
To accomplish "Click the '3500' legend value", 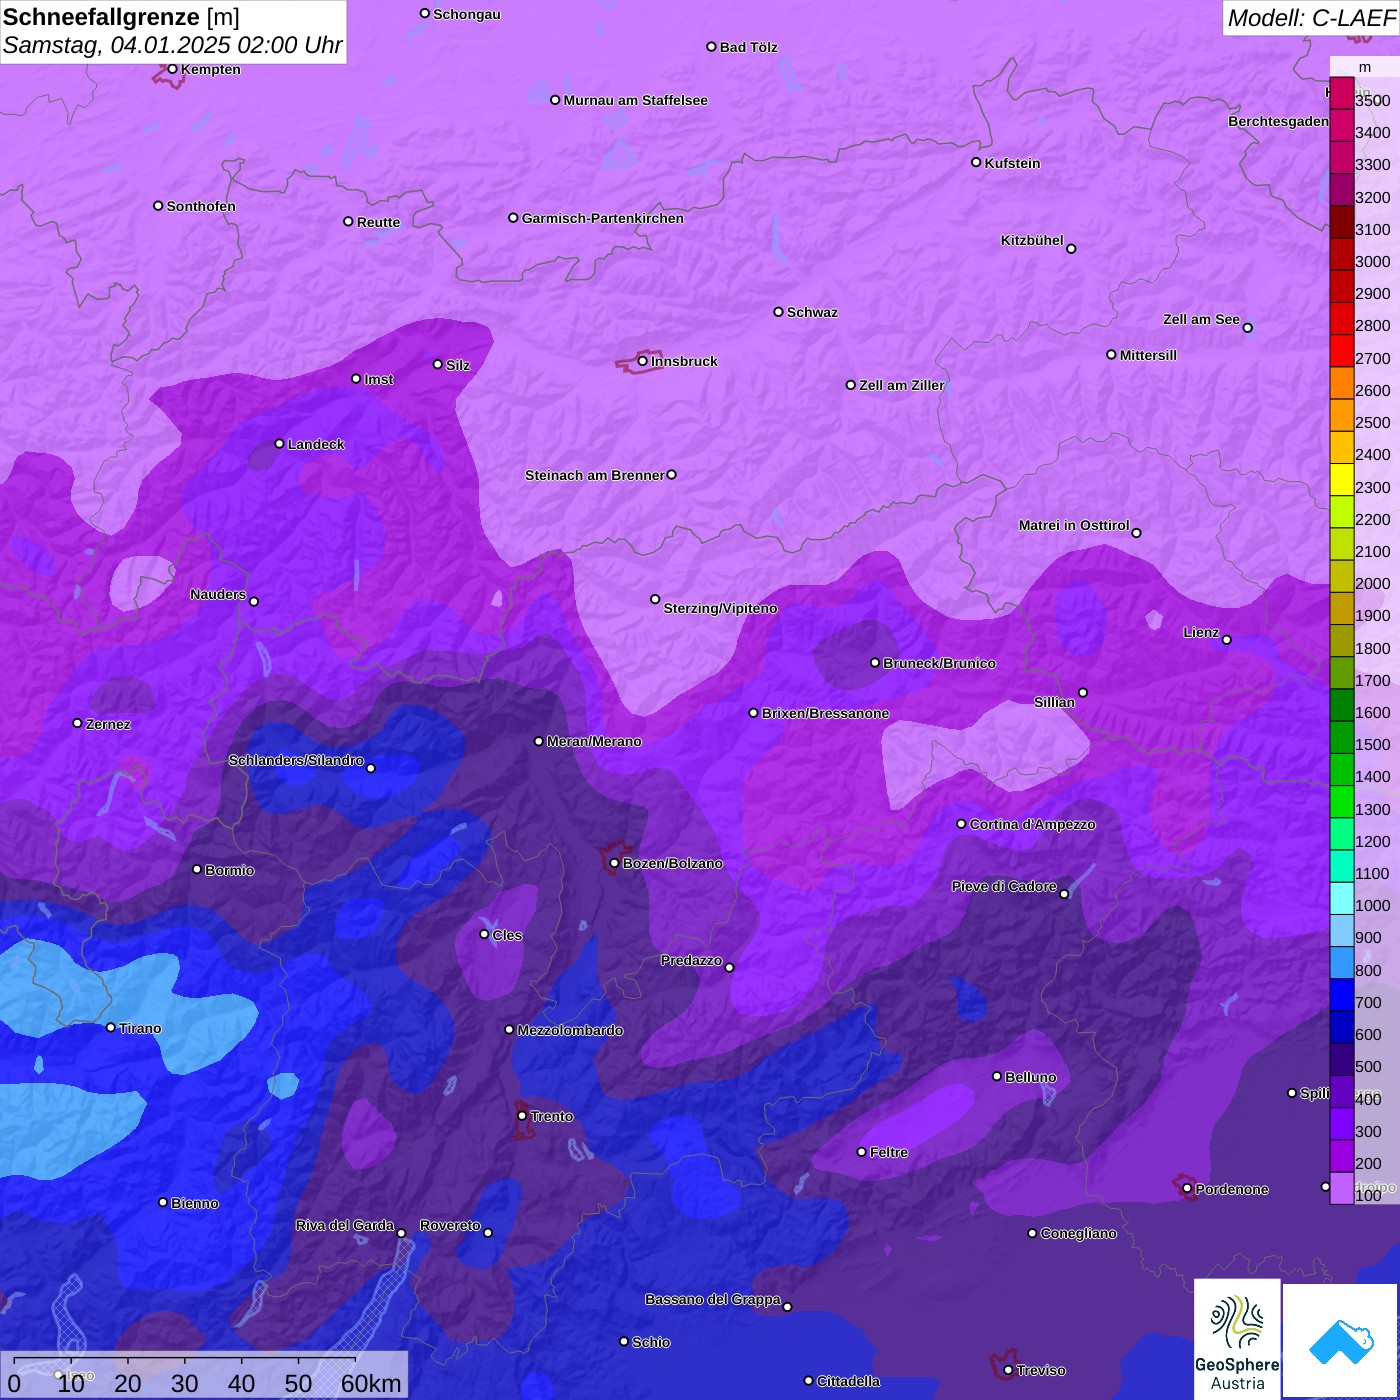I will click(x=1372, y=100).
